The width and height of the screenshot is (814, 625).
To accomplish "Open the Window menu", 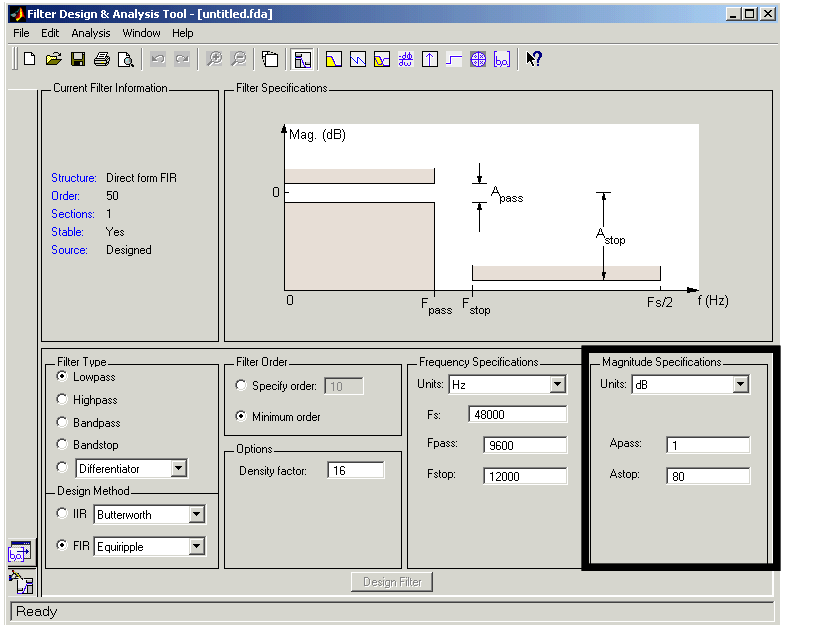I will pos(141,33).
